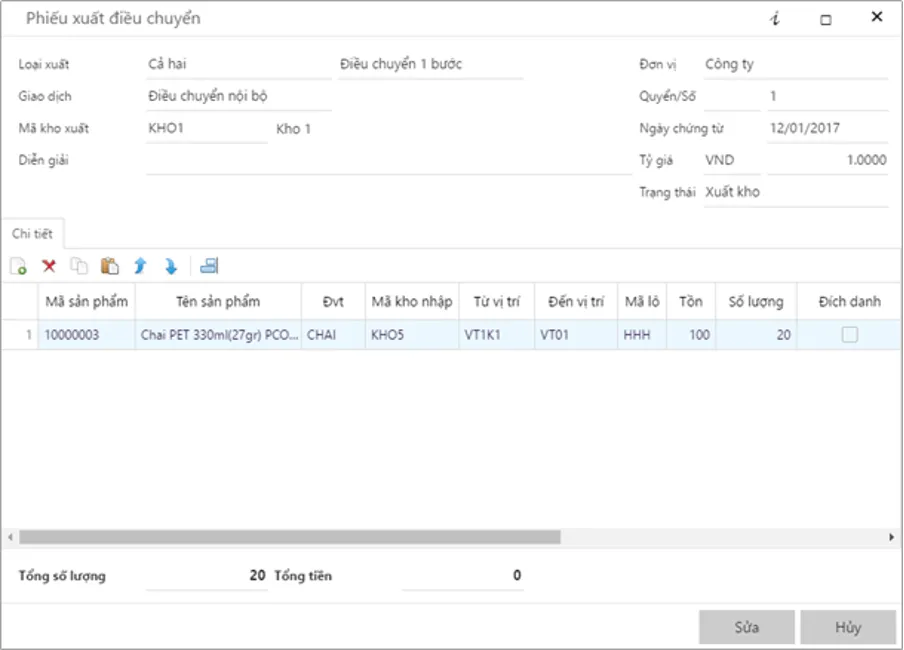Image resolution: width=904 pixels, height=650 pixels.
Task: Open the Chi tiết tab
Action: (x=32, y=234)
